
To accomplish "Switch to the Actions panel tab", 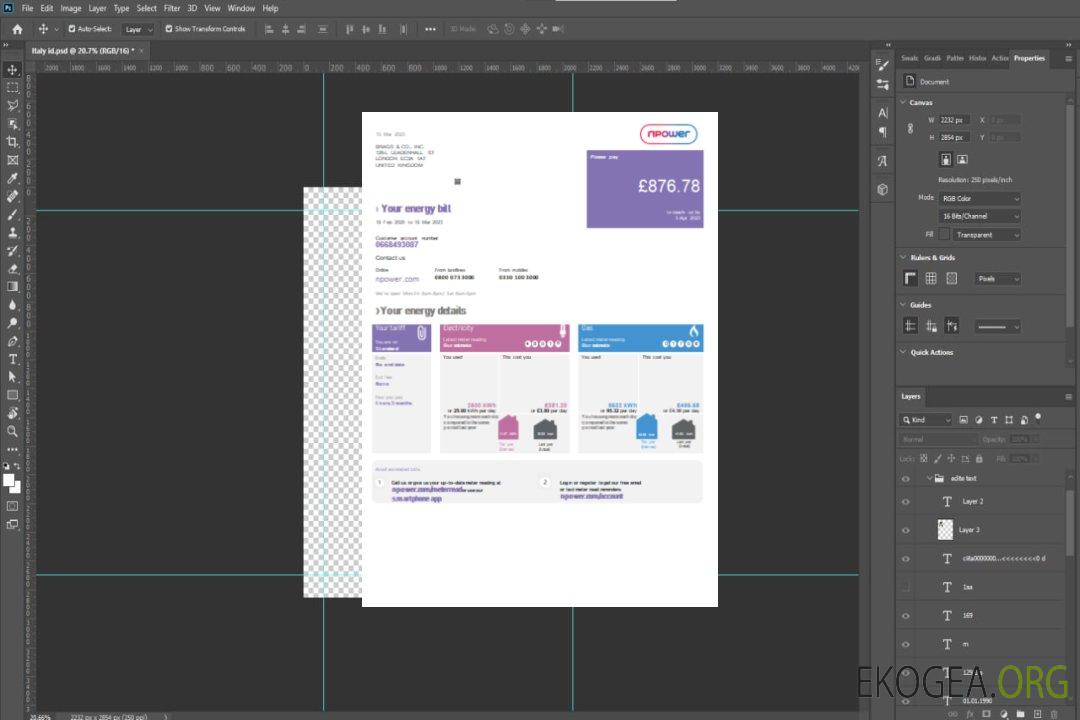I will (1000, 58).
